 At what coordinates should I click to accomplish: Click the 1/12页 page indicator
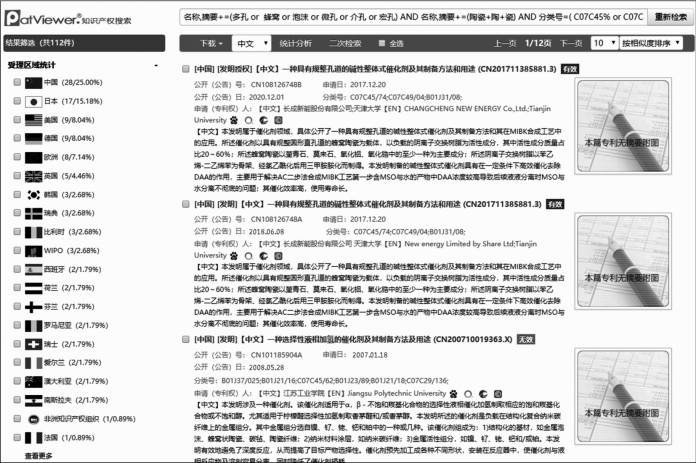point(538,44)
